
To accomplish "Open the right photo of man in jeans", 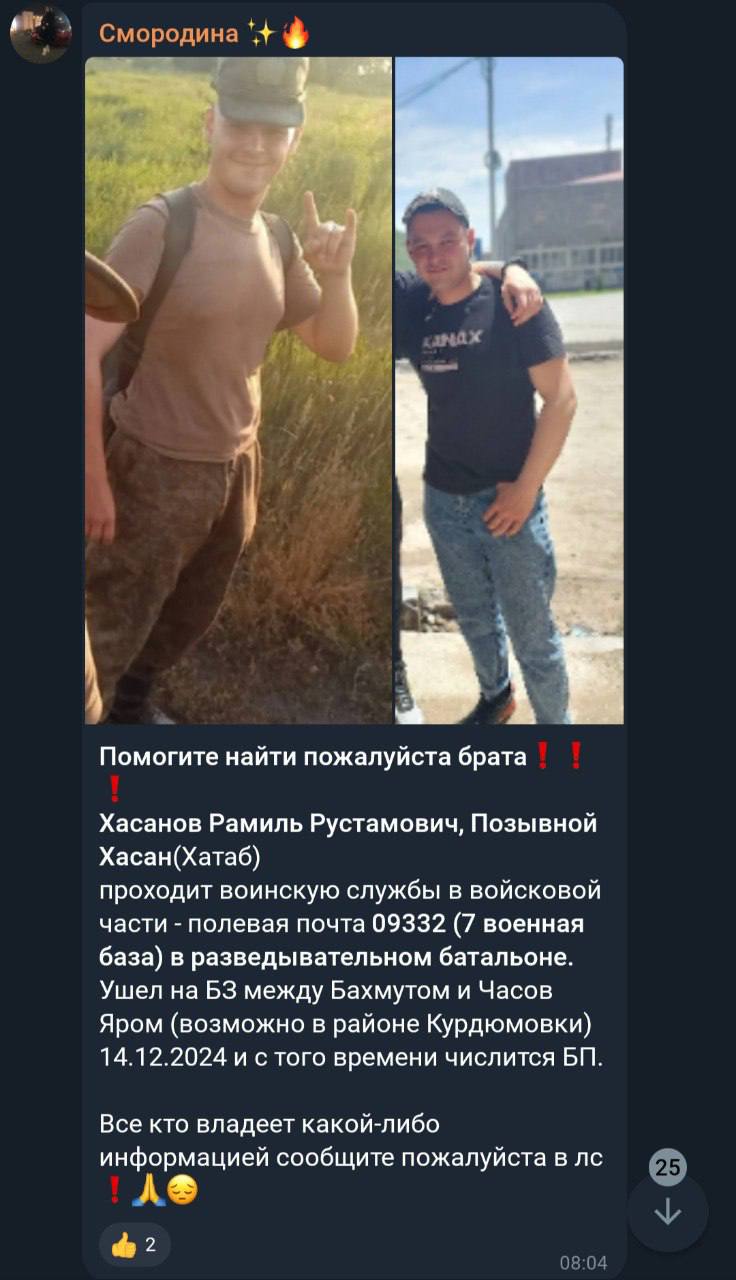I will coord(510,390).
